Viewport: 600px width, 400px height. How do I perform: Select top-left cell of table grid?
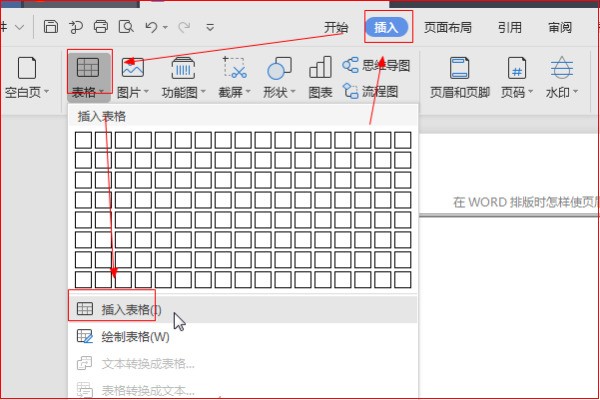tap(83, 140)
